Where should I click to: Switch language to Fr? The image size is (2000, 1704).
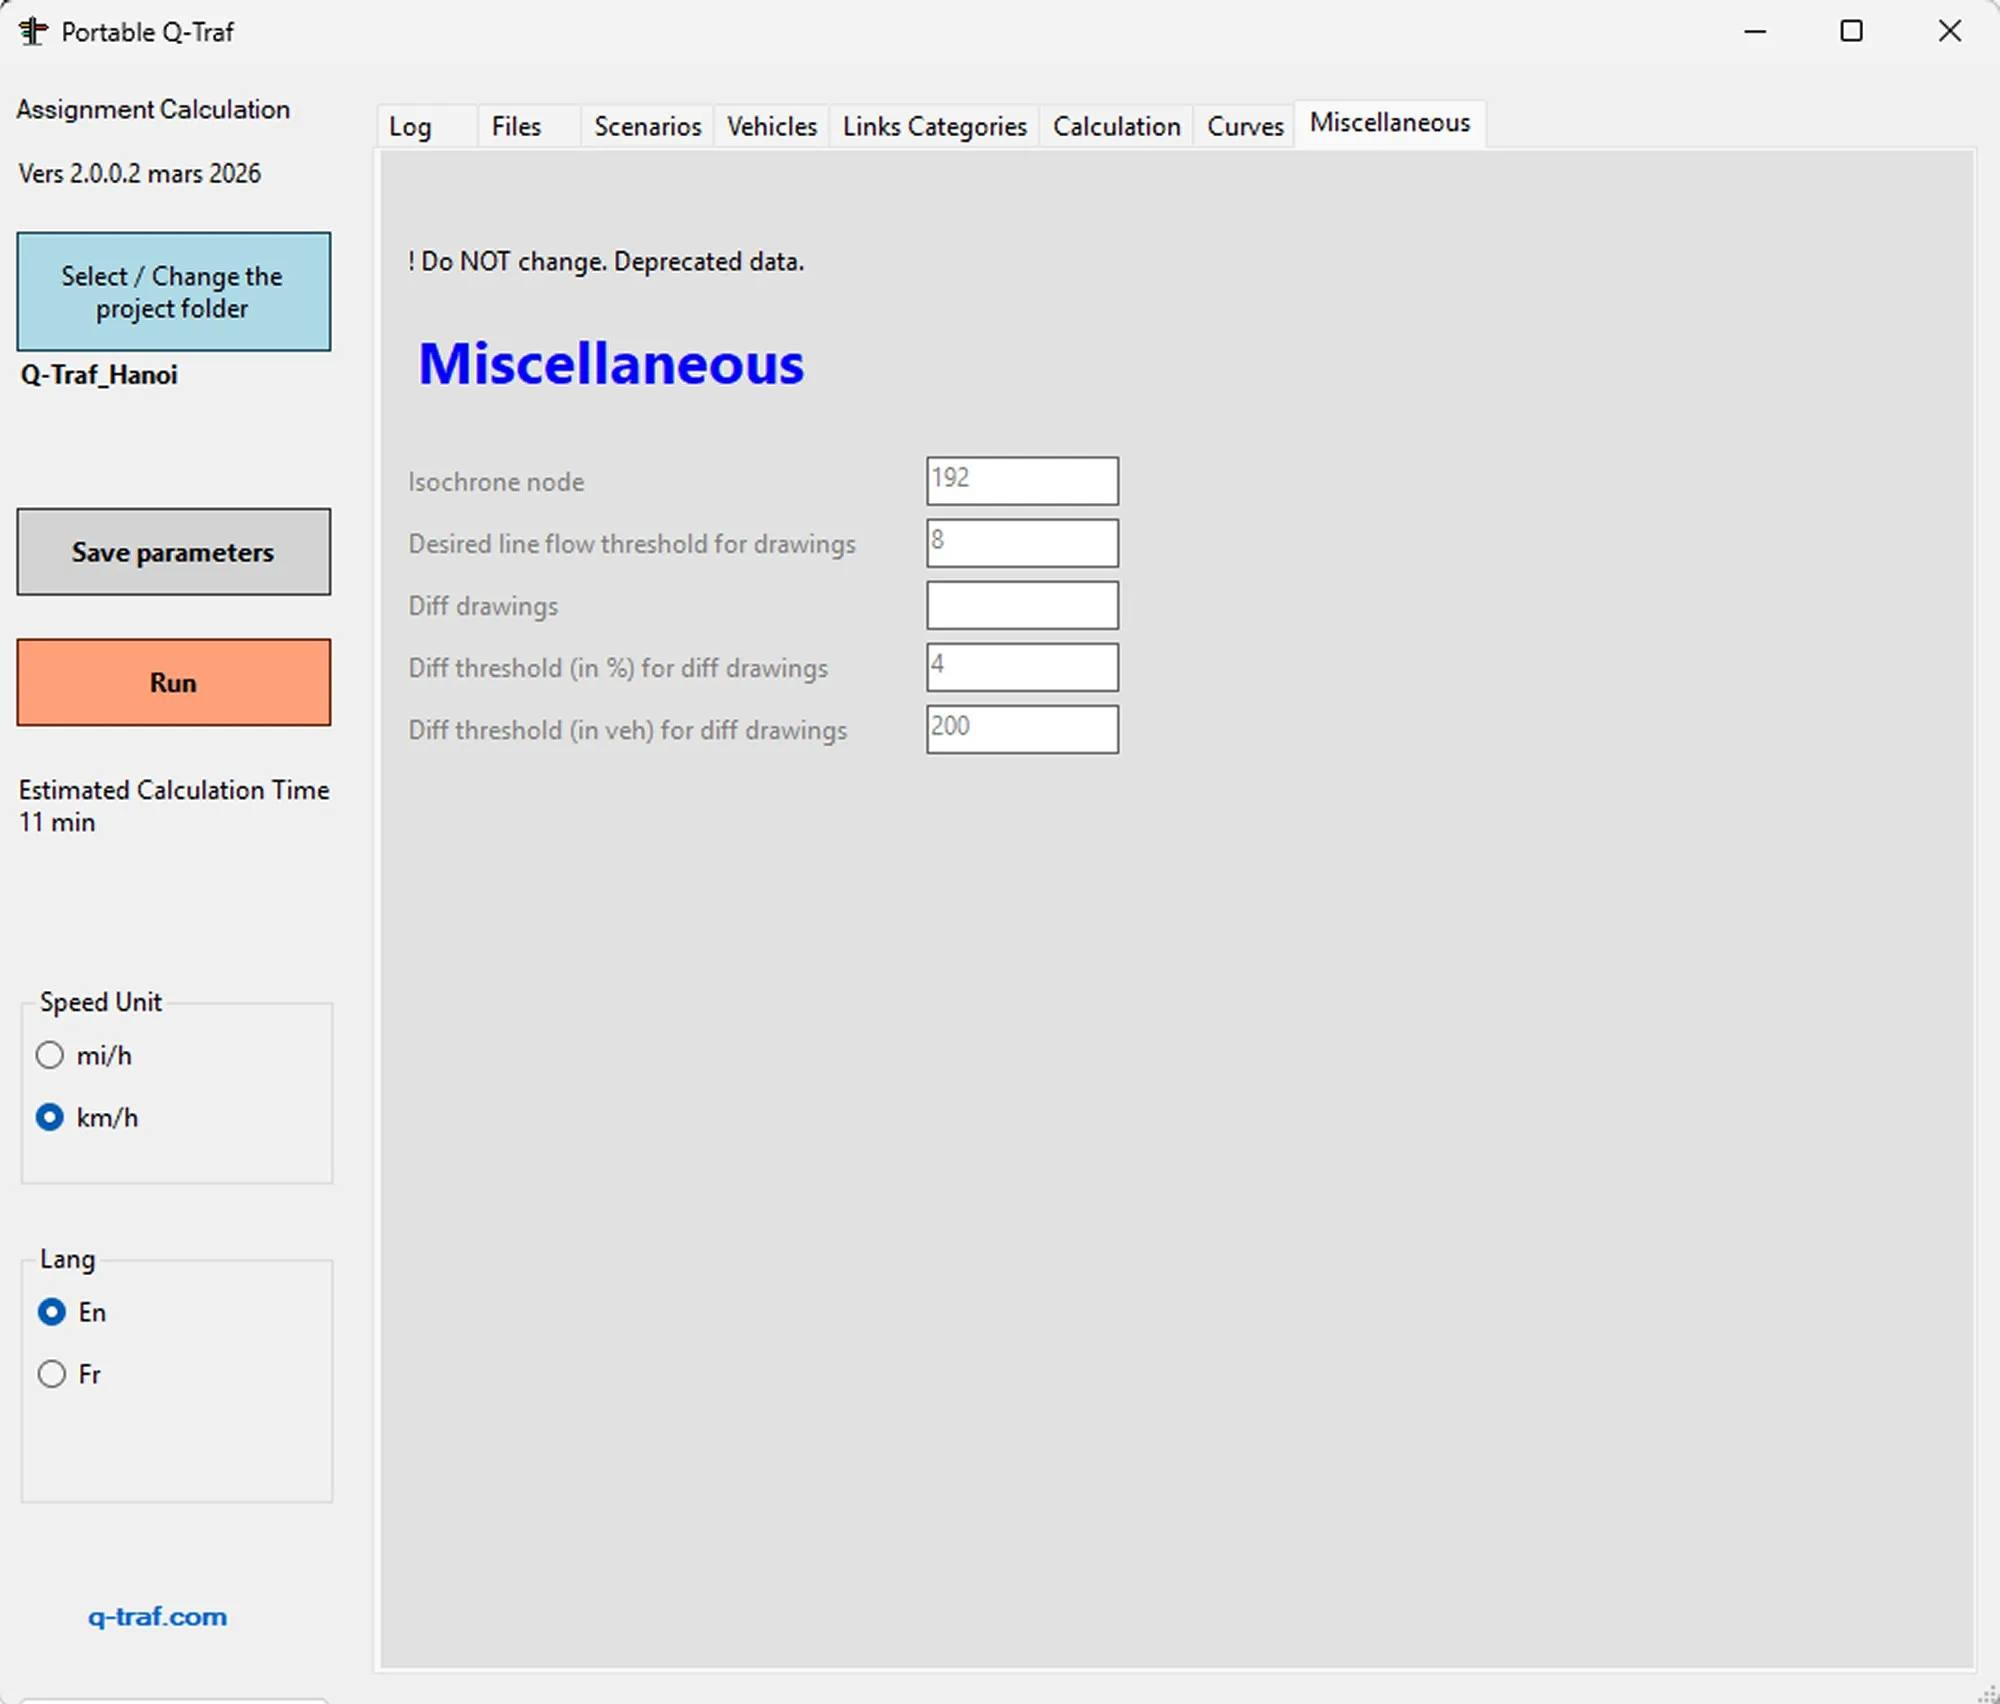pyautogui.click(x=52, y=1374)
